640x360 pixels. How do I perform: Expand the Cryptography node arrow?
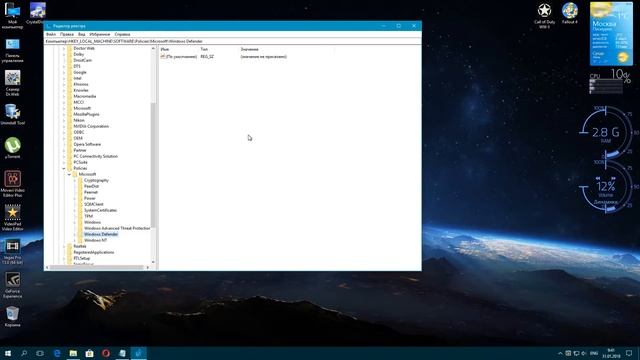74,180
